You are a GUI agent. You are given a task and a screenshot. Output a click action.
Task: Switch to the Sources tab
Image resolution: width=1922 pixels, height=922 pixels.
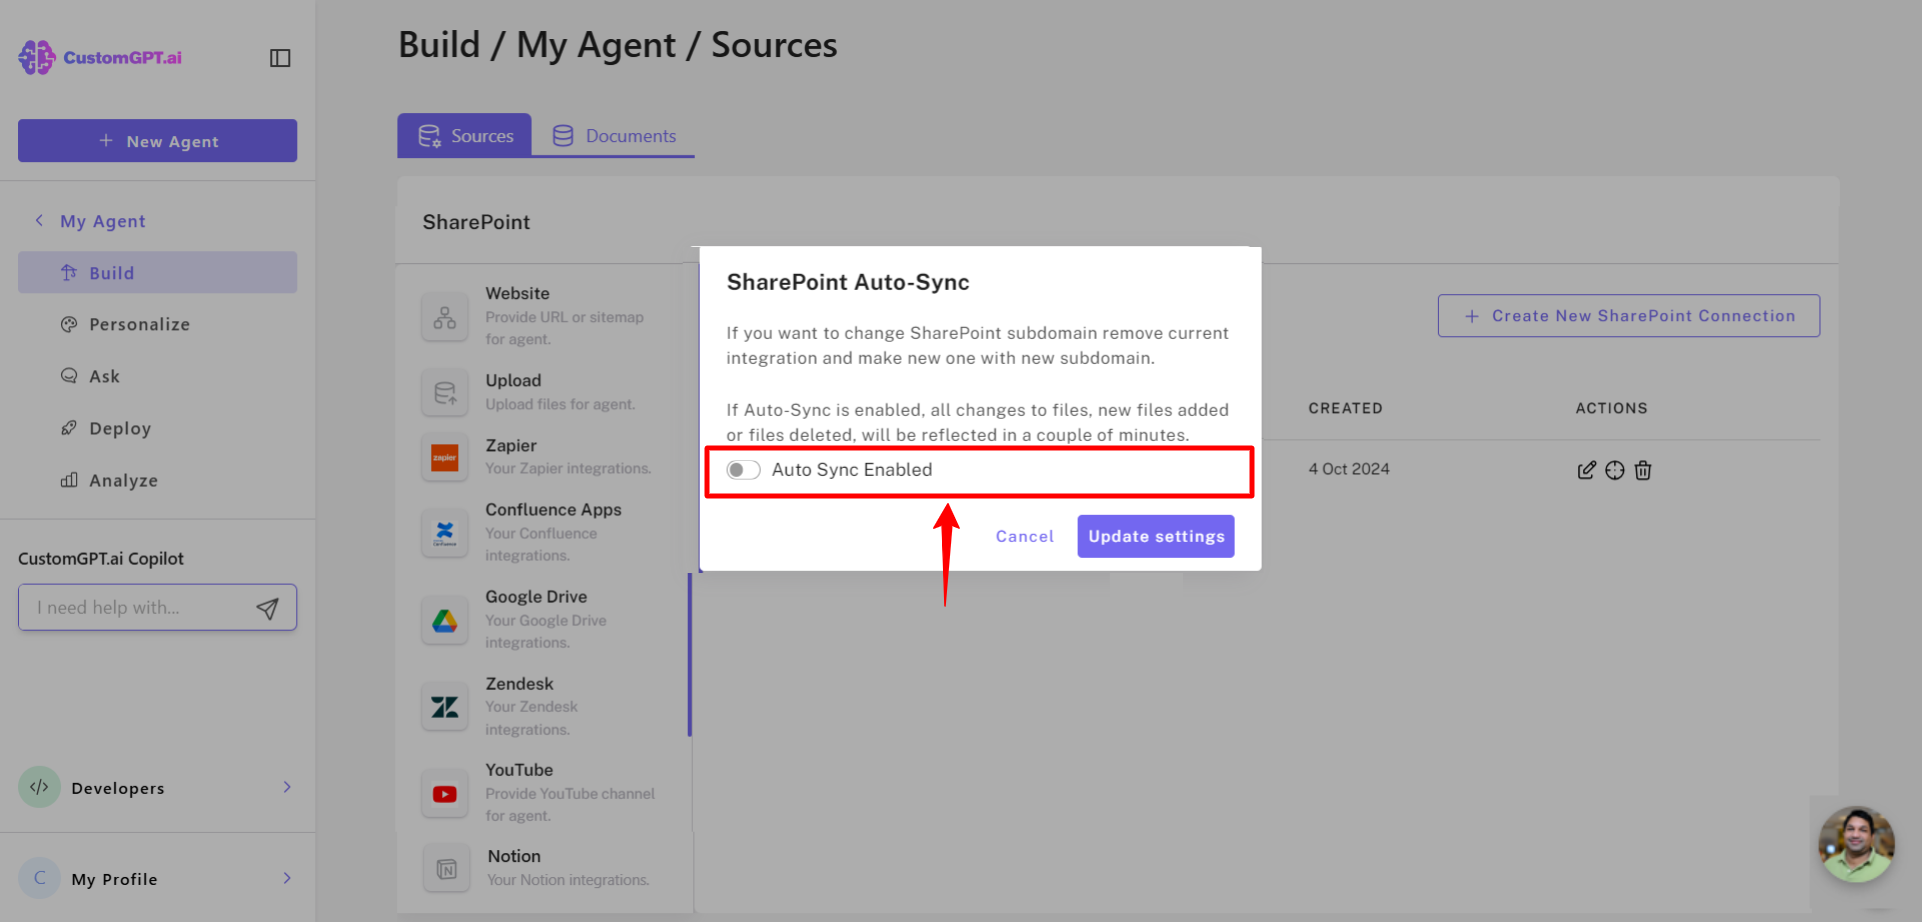coord(465,136)
